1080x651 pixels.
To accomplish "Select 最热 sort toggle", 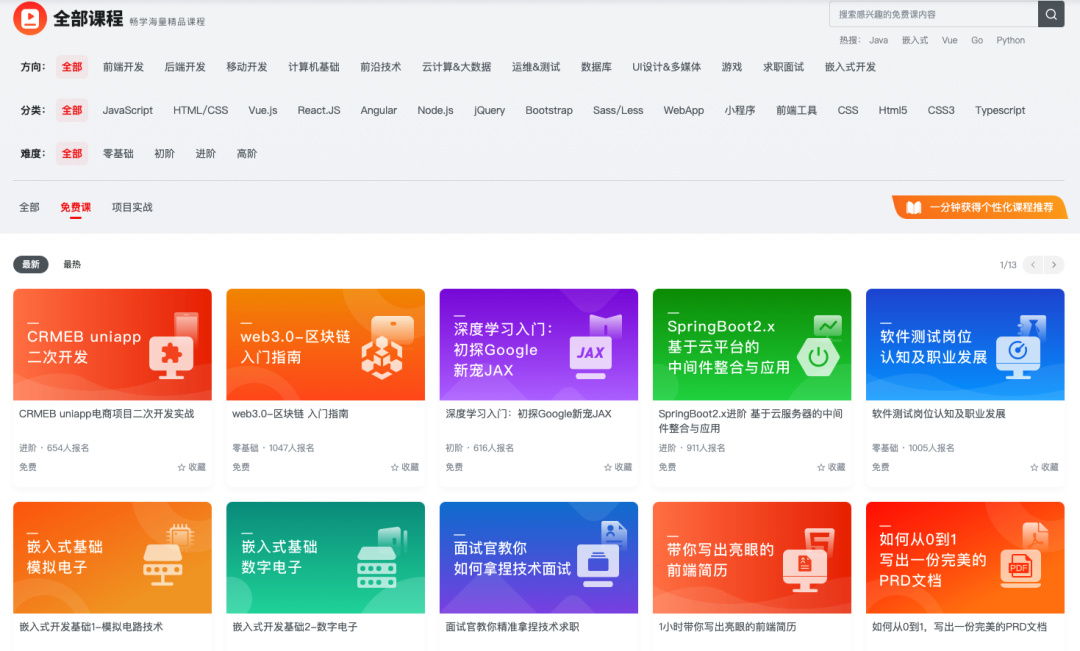I will coord(72,265).
